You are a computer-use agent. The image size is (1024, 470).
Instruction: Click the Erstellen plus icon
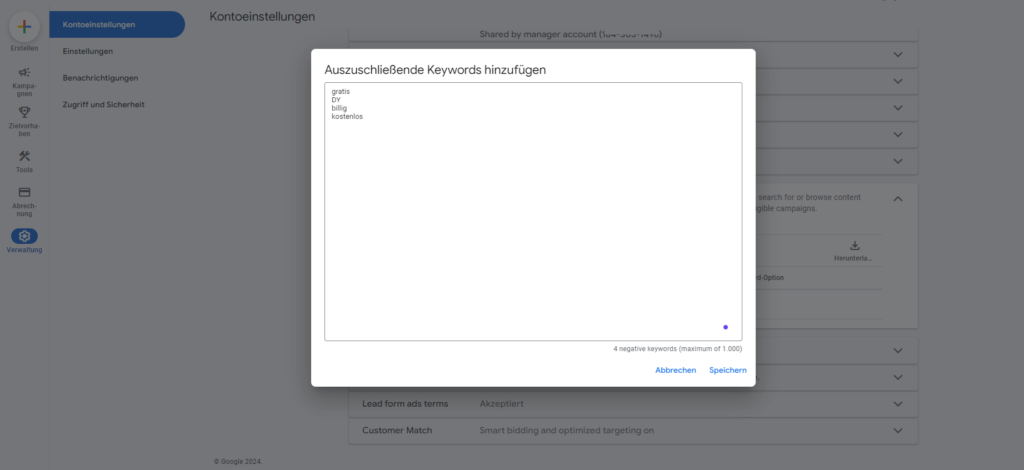pos(24,27)
